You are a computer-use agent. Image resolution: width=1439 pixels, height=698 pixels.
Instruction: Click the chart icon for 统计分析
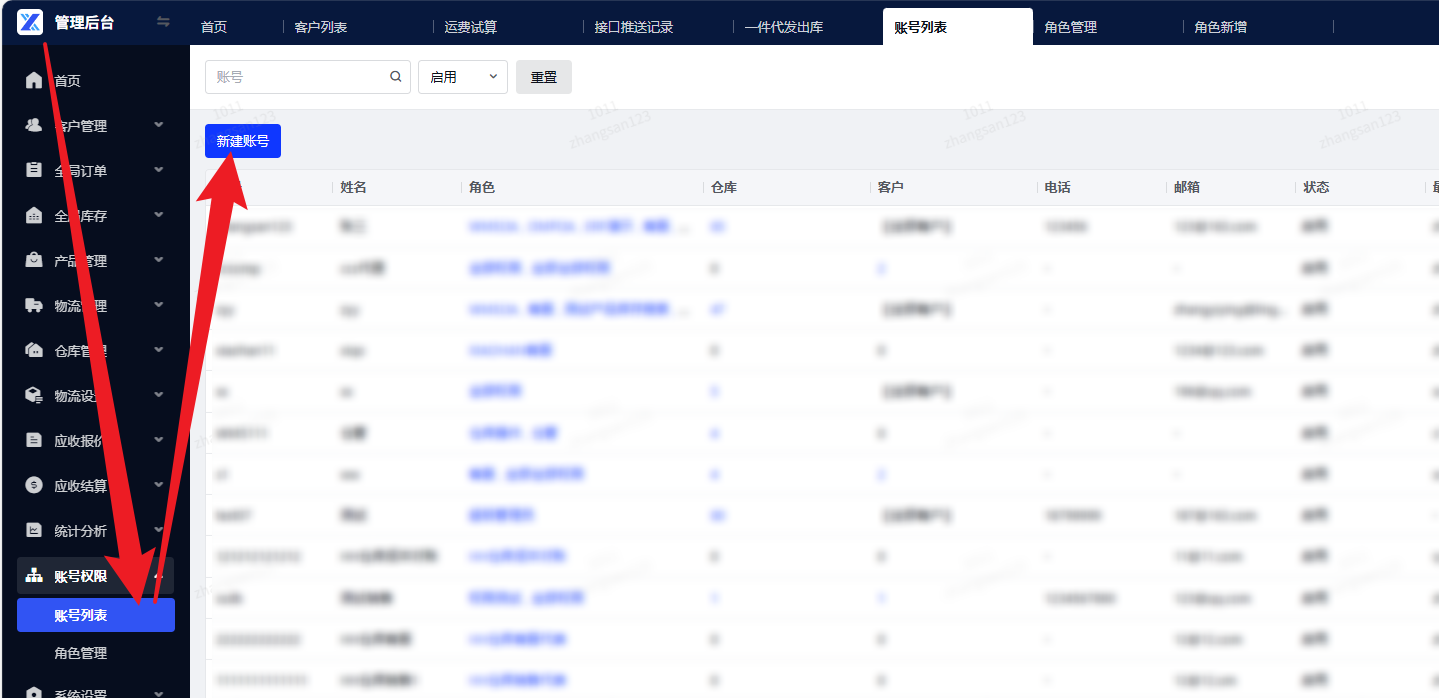coord(34,530)
